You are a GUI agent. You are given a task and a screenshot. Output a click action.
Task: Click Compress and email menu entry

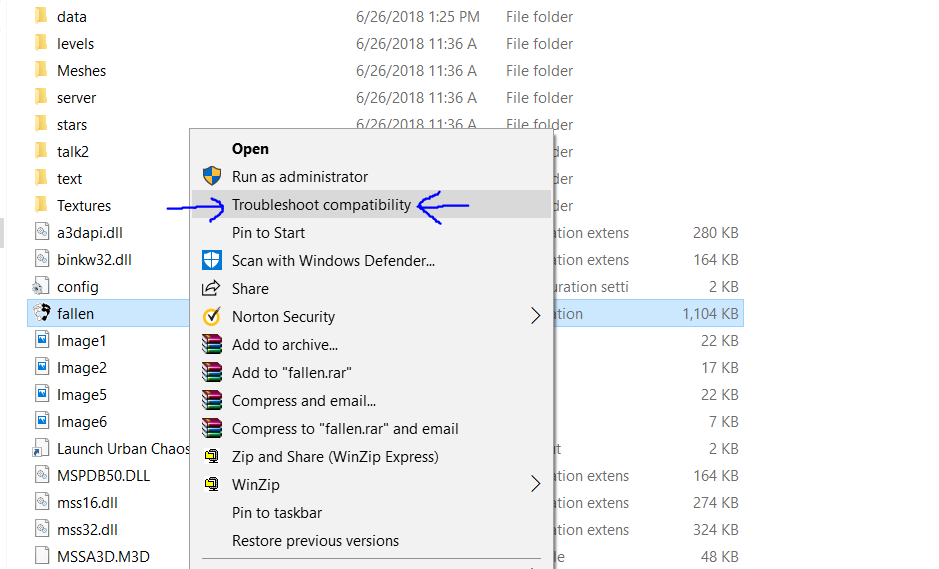(304, 400)
